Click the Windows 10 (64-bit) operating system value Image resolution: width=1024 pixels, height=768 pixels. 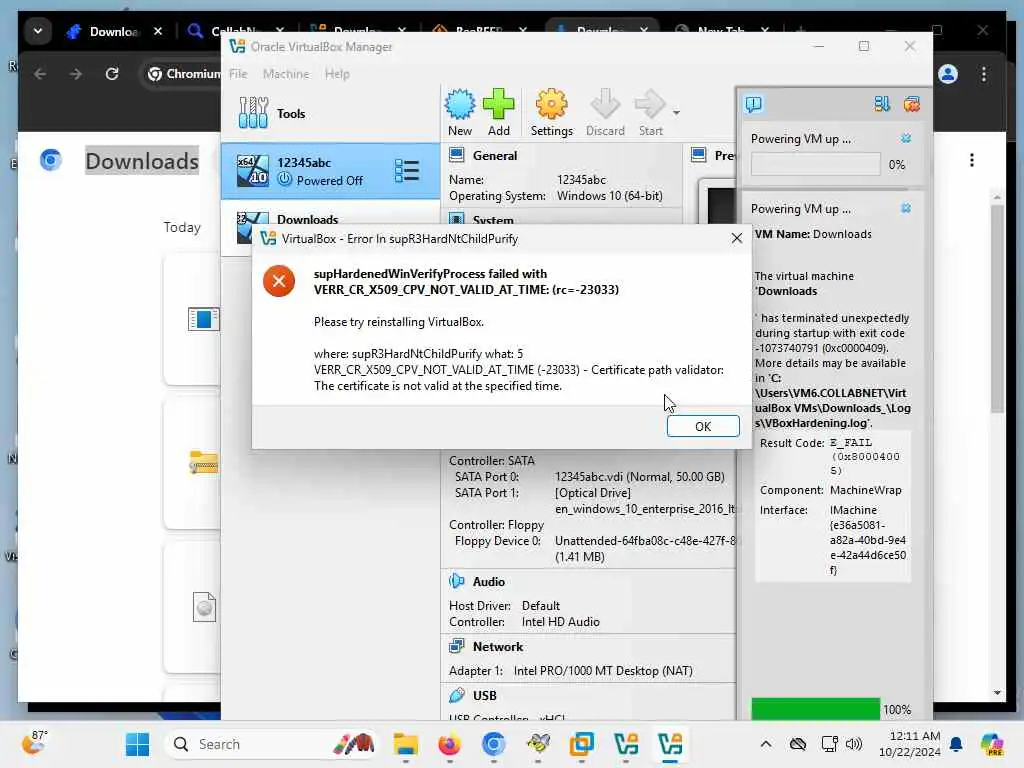(609, 196)
